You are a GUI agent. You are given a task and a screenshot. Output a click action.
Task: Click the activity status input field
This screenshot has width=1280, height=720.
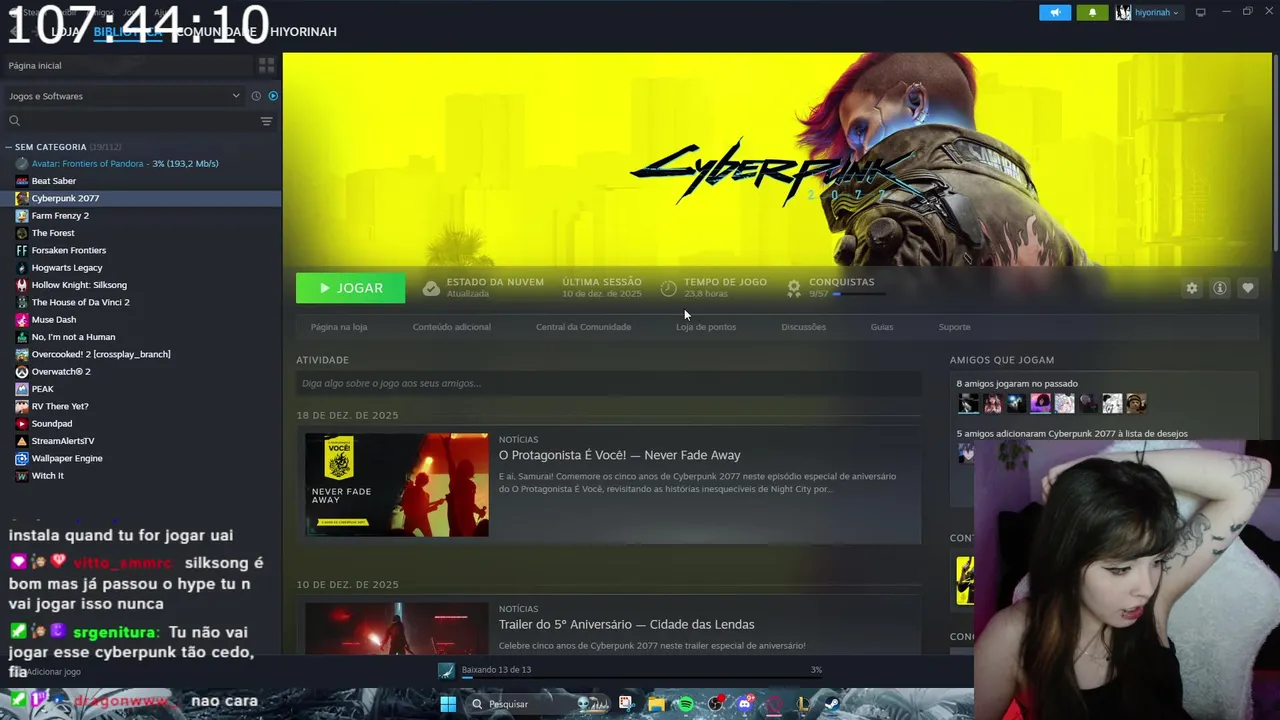(608, 383)
